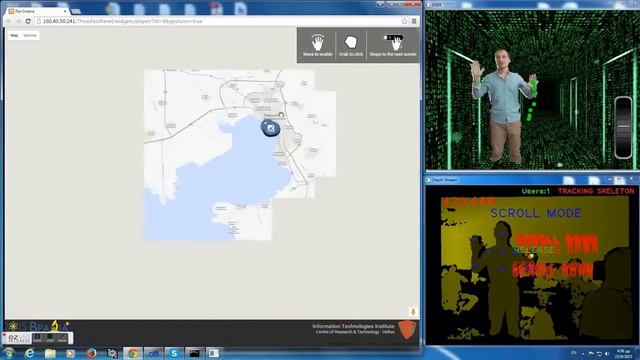This screenshot has height=360, width=640.
Task: Open Windows Media Player from the taskbar
Action: (x=71, y=353)
